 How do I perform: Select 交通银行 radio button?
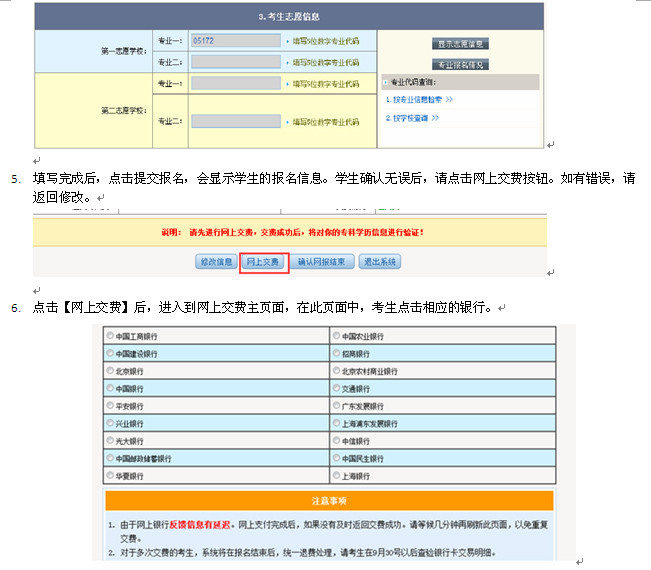click(x=336, y=388)
